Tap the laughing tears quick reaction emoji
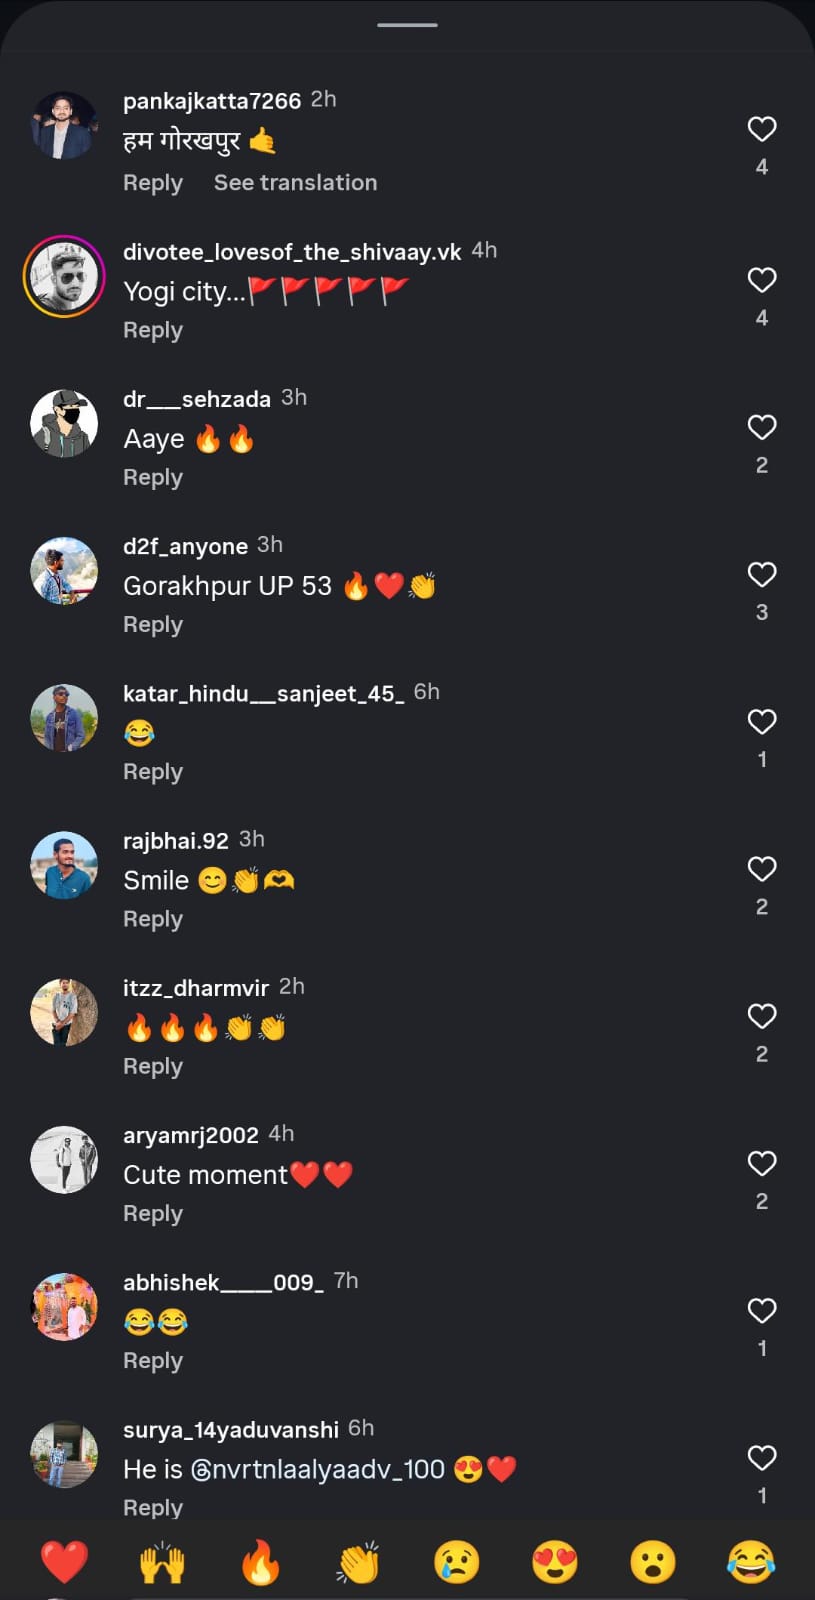This screenshot has width=815, height=1600. coord(750,1562)
